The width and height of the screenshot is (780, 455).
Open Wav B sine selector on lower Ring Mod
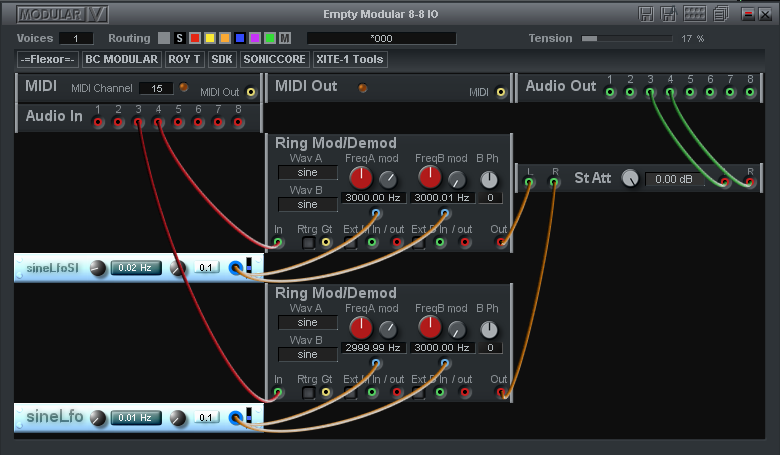(307, 355)
